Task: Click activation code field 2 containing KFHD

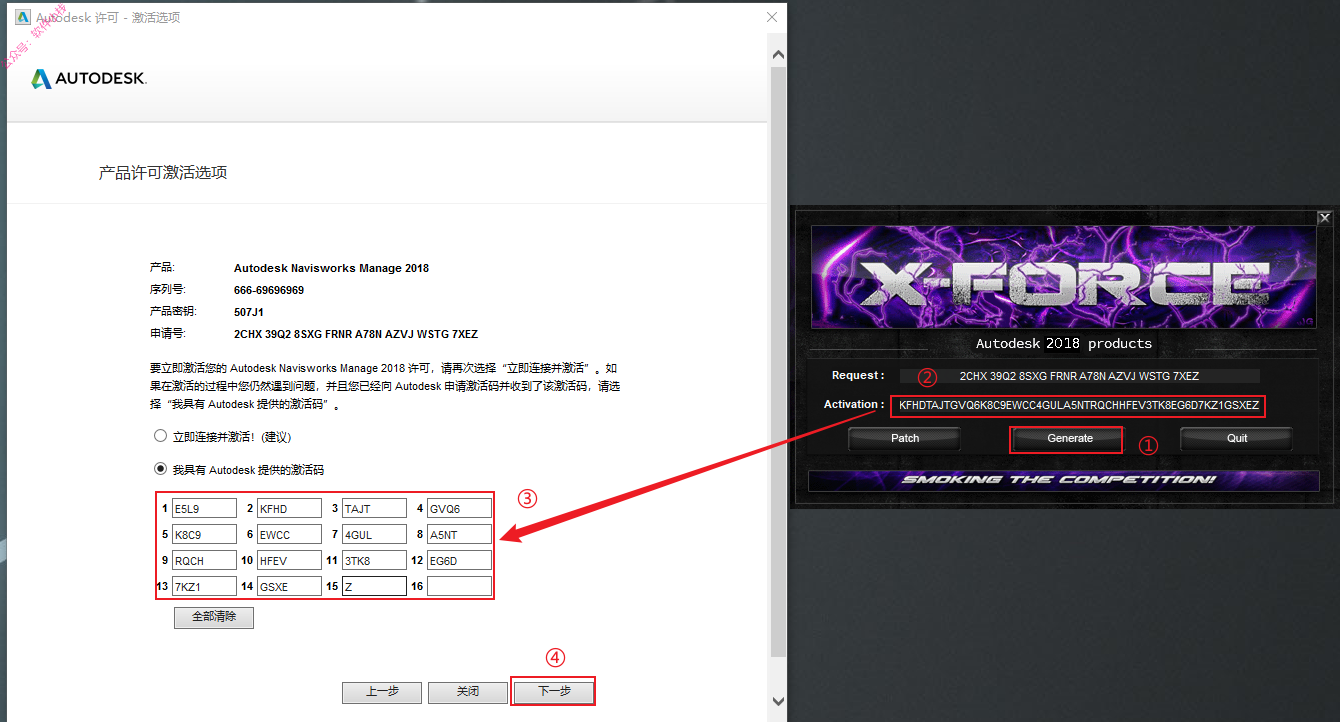Action: (x=289, y=508)
